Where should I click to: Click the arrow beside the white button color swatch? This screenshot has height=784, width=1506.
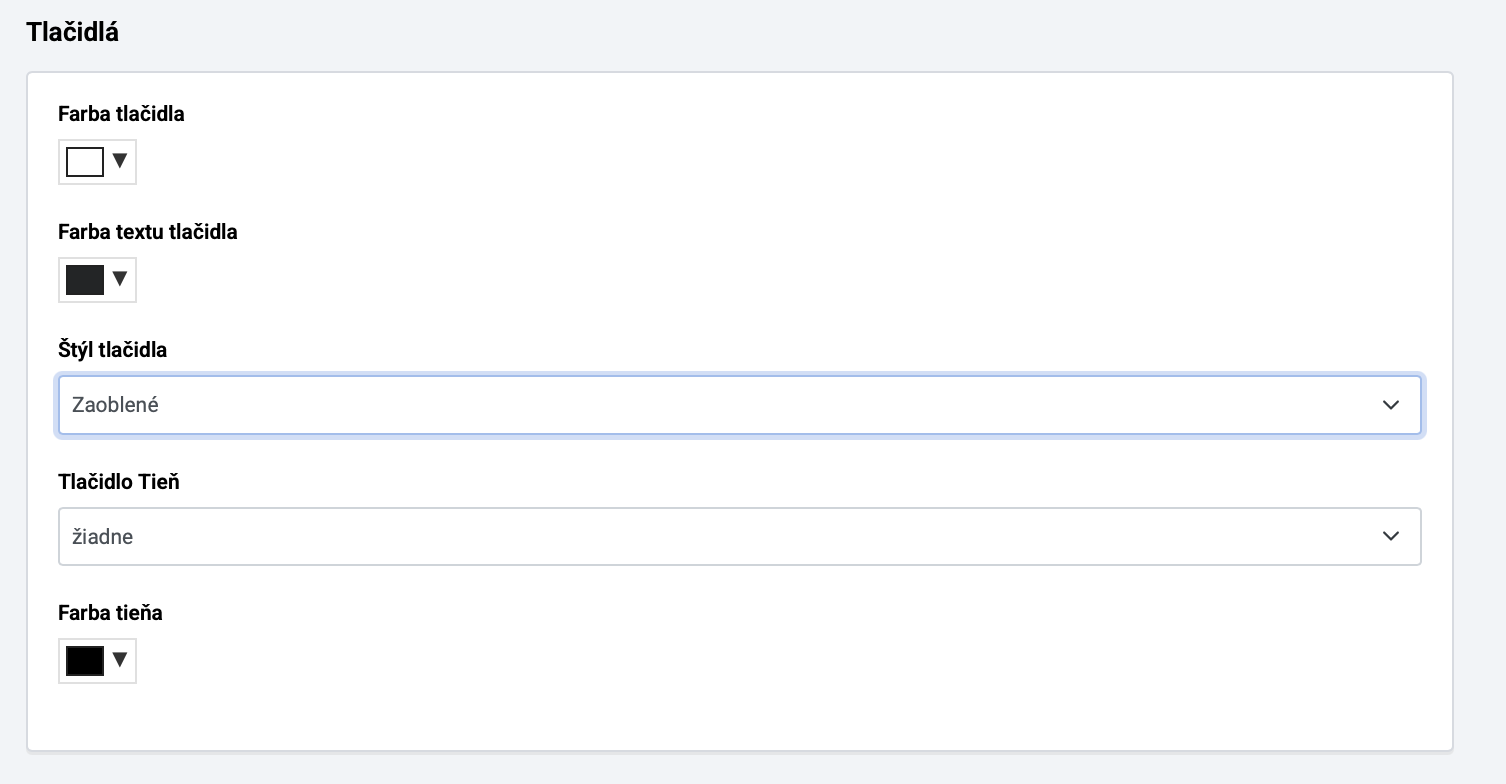121,161
